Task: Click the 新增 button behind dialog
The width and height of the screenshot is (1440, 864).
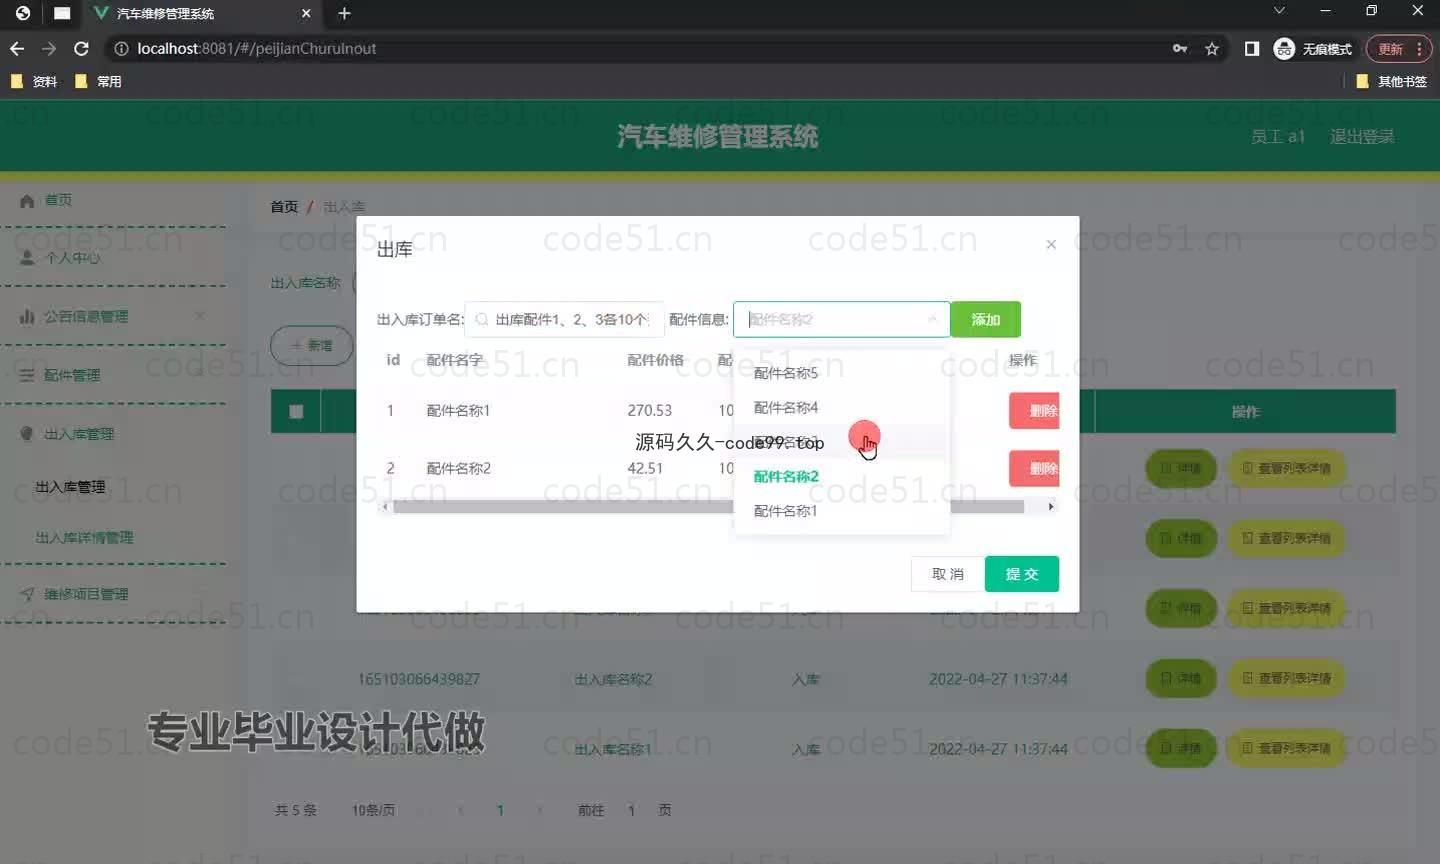Action: tap(312, 346)
